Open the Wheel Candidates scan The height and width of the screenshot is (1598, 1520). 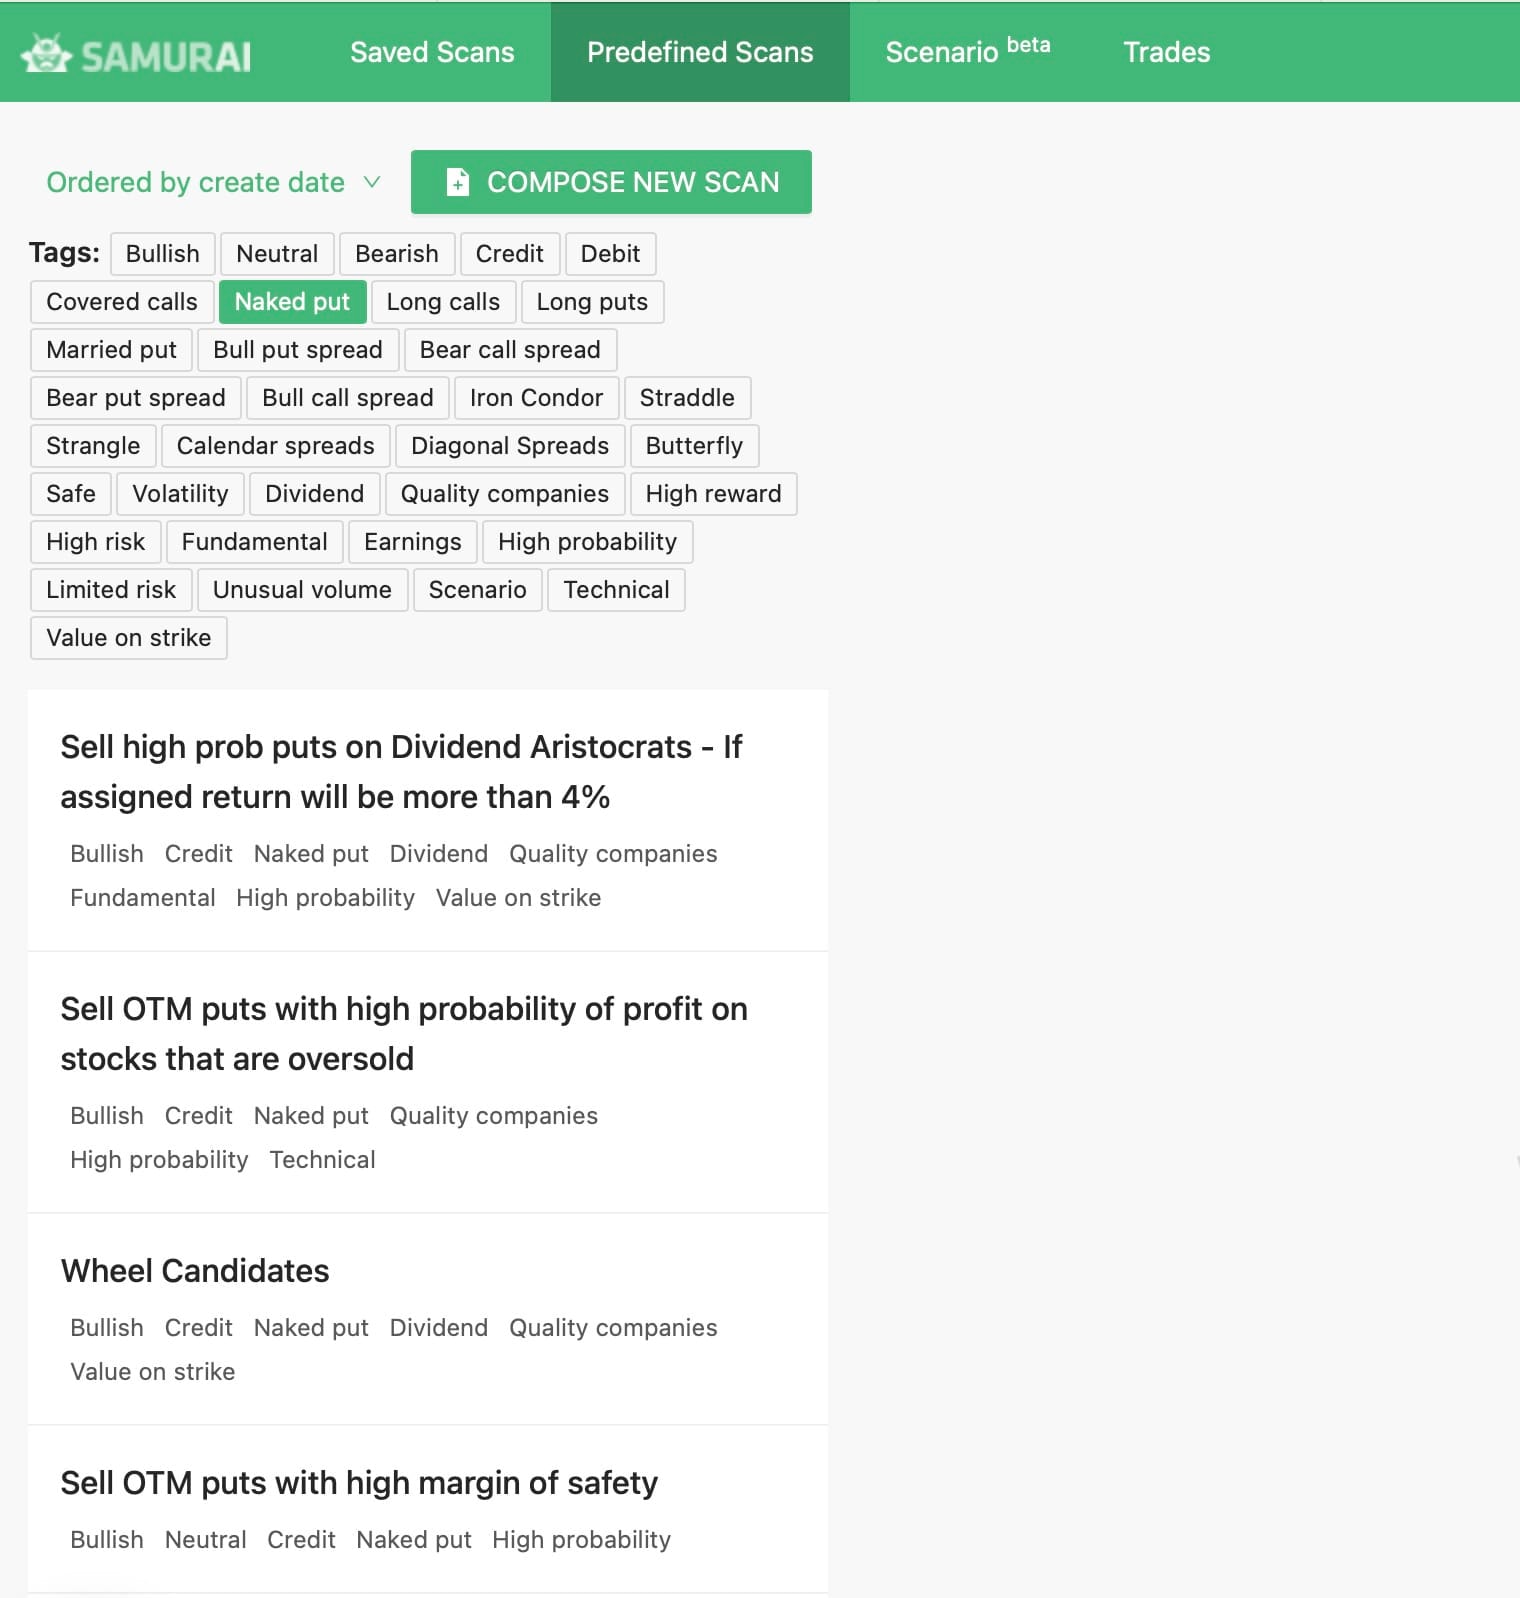pyautogui.click(x=195, y=1271)
